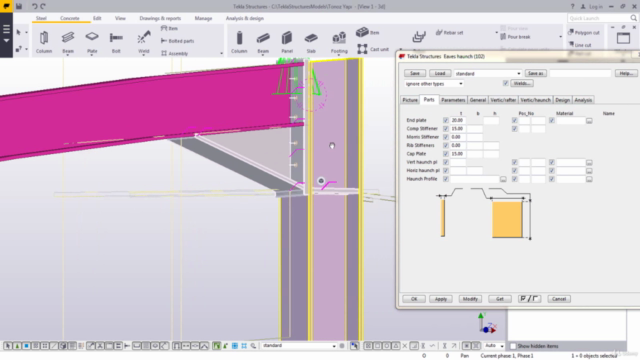
Task: Select the steel Beam tool
Action: [68, 42]
